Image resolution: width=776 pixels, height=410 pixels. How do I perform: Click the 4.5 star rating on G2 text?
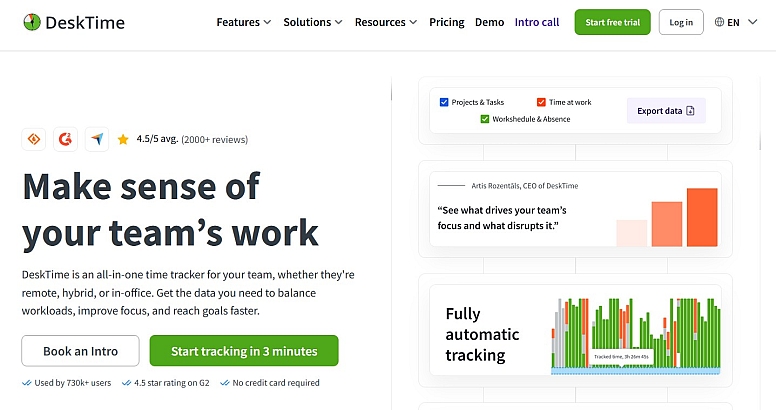click(x=172, y=383)
